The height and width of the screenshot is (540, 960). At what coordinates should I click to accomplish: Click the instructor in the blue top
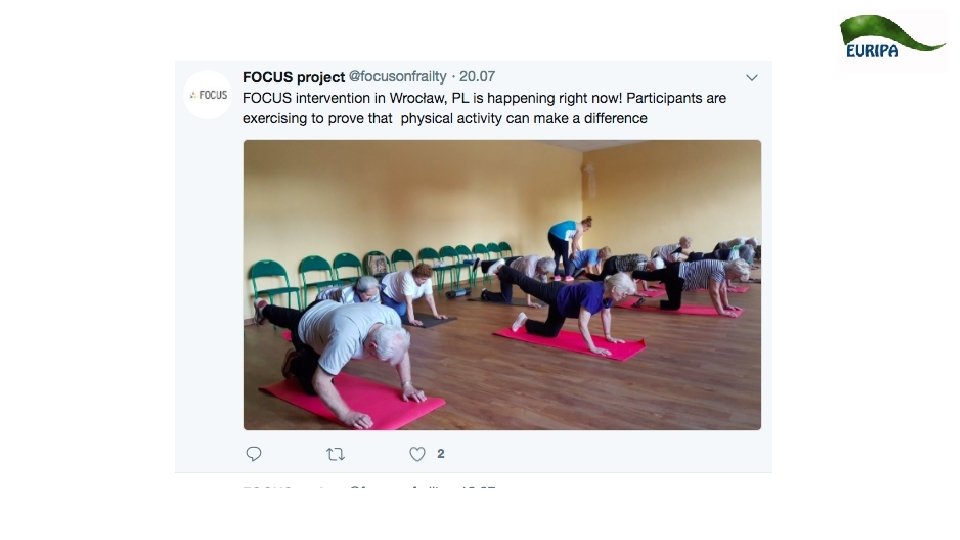click(x=568, y=248)
